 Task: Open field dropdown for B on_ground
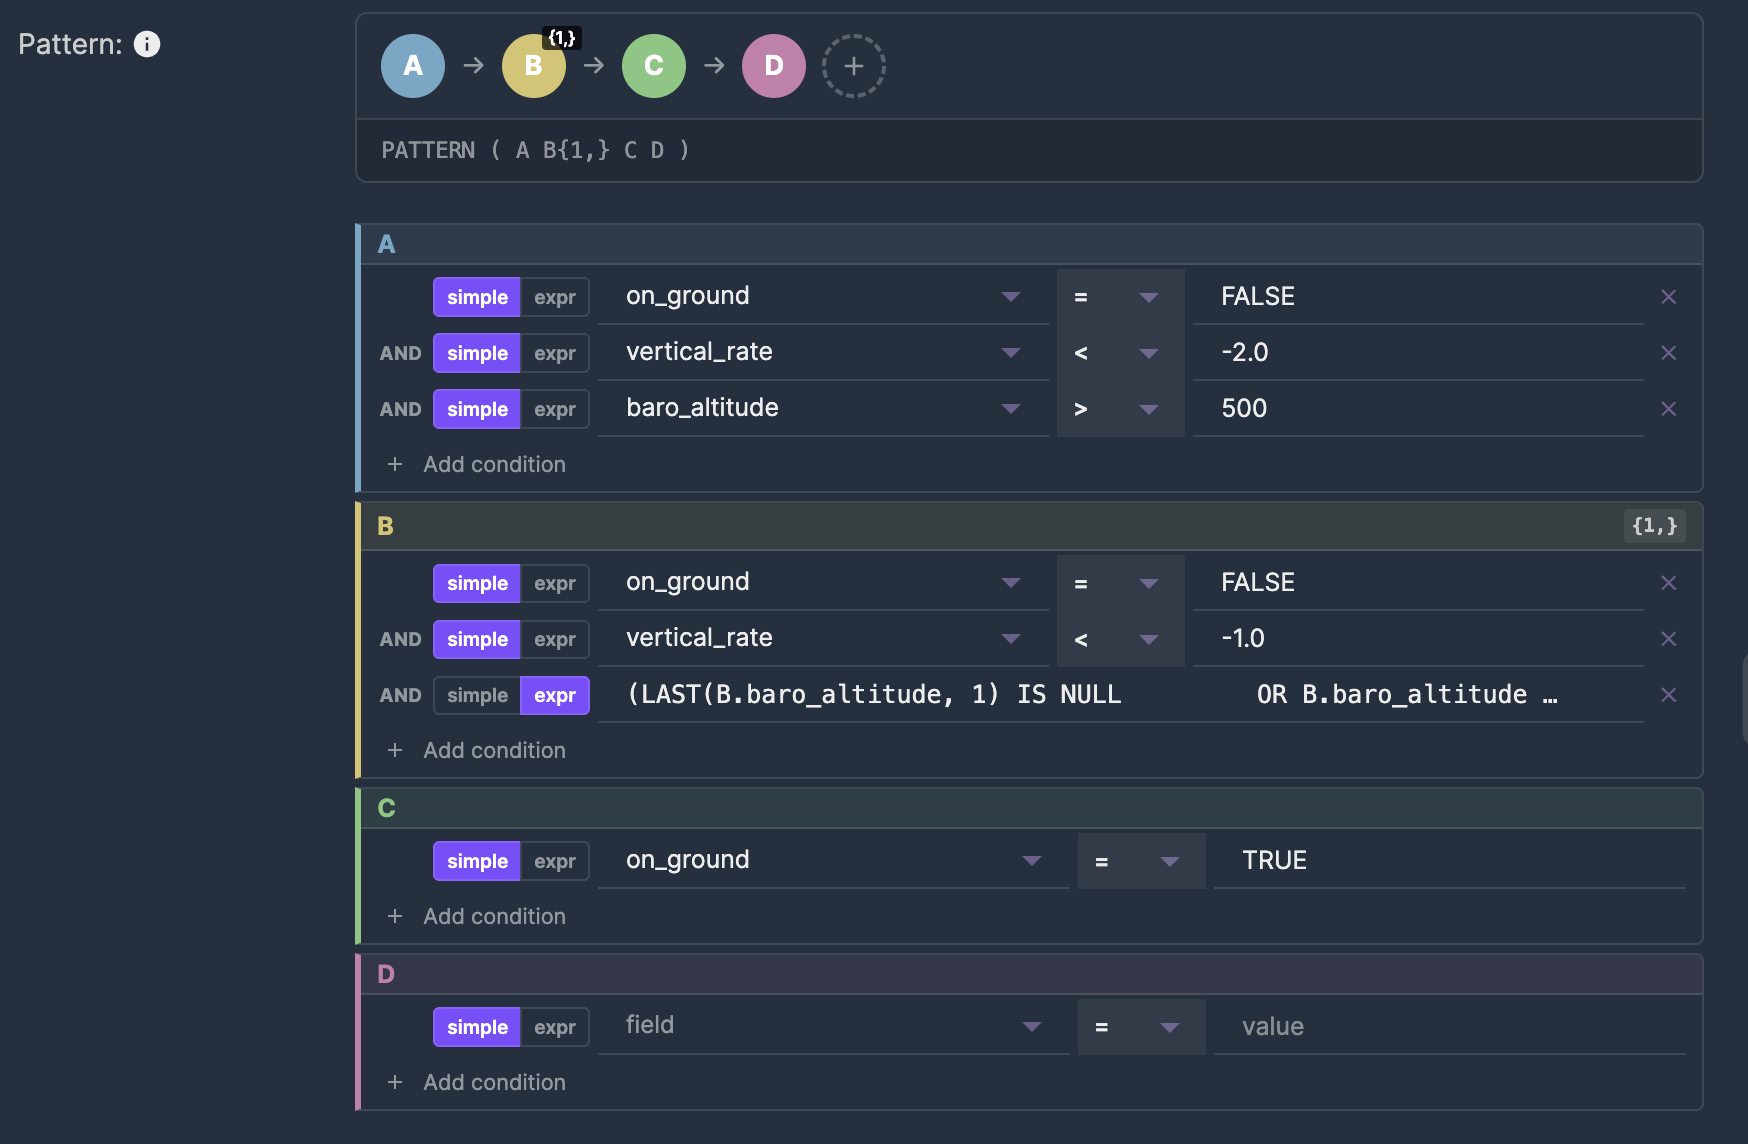[x=823, y=583]
